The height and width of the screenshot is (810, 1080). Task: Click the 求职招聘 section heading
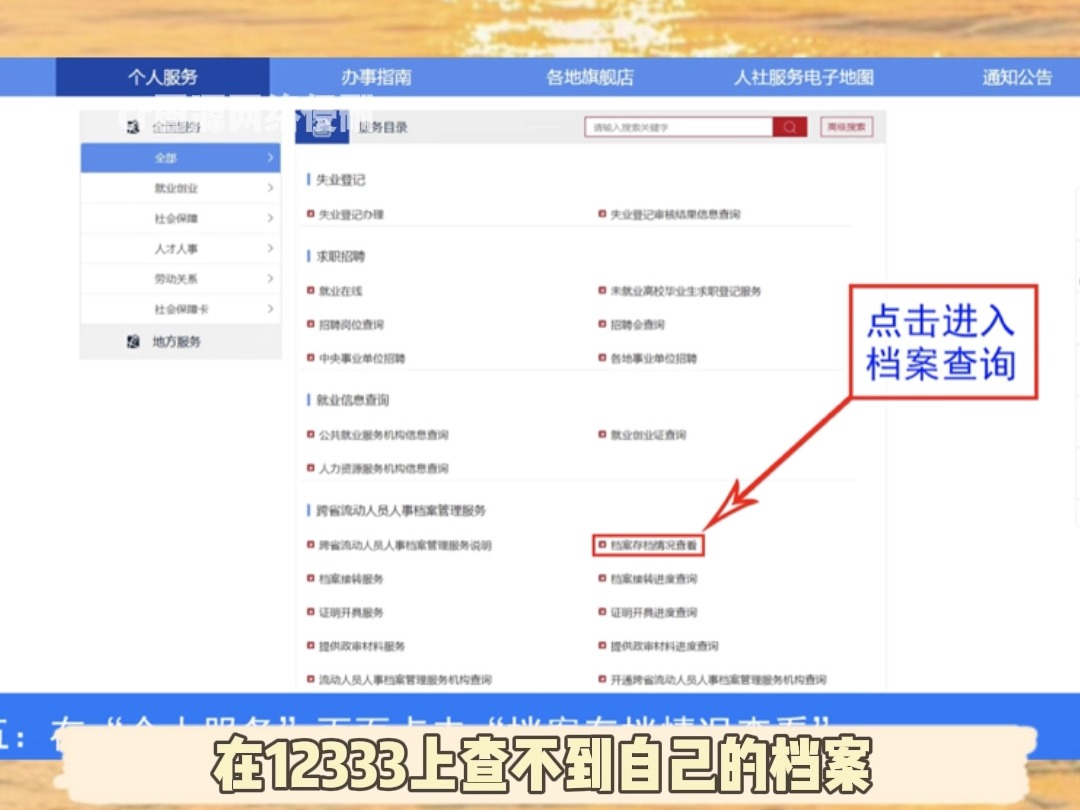tap(341, 257)
